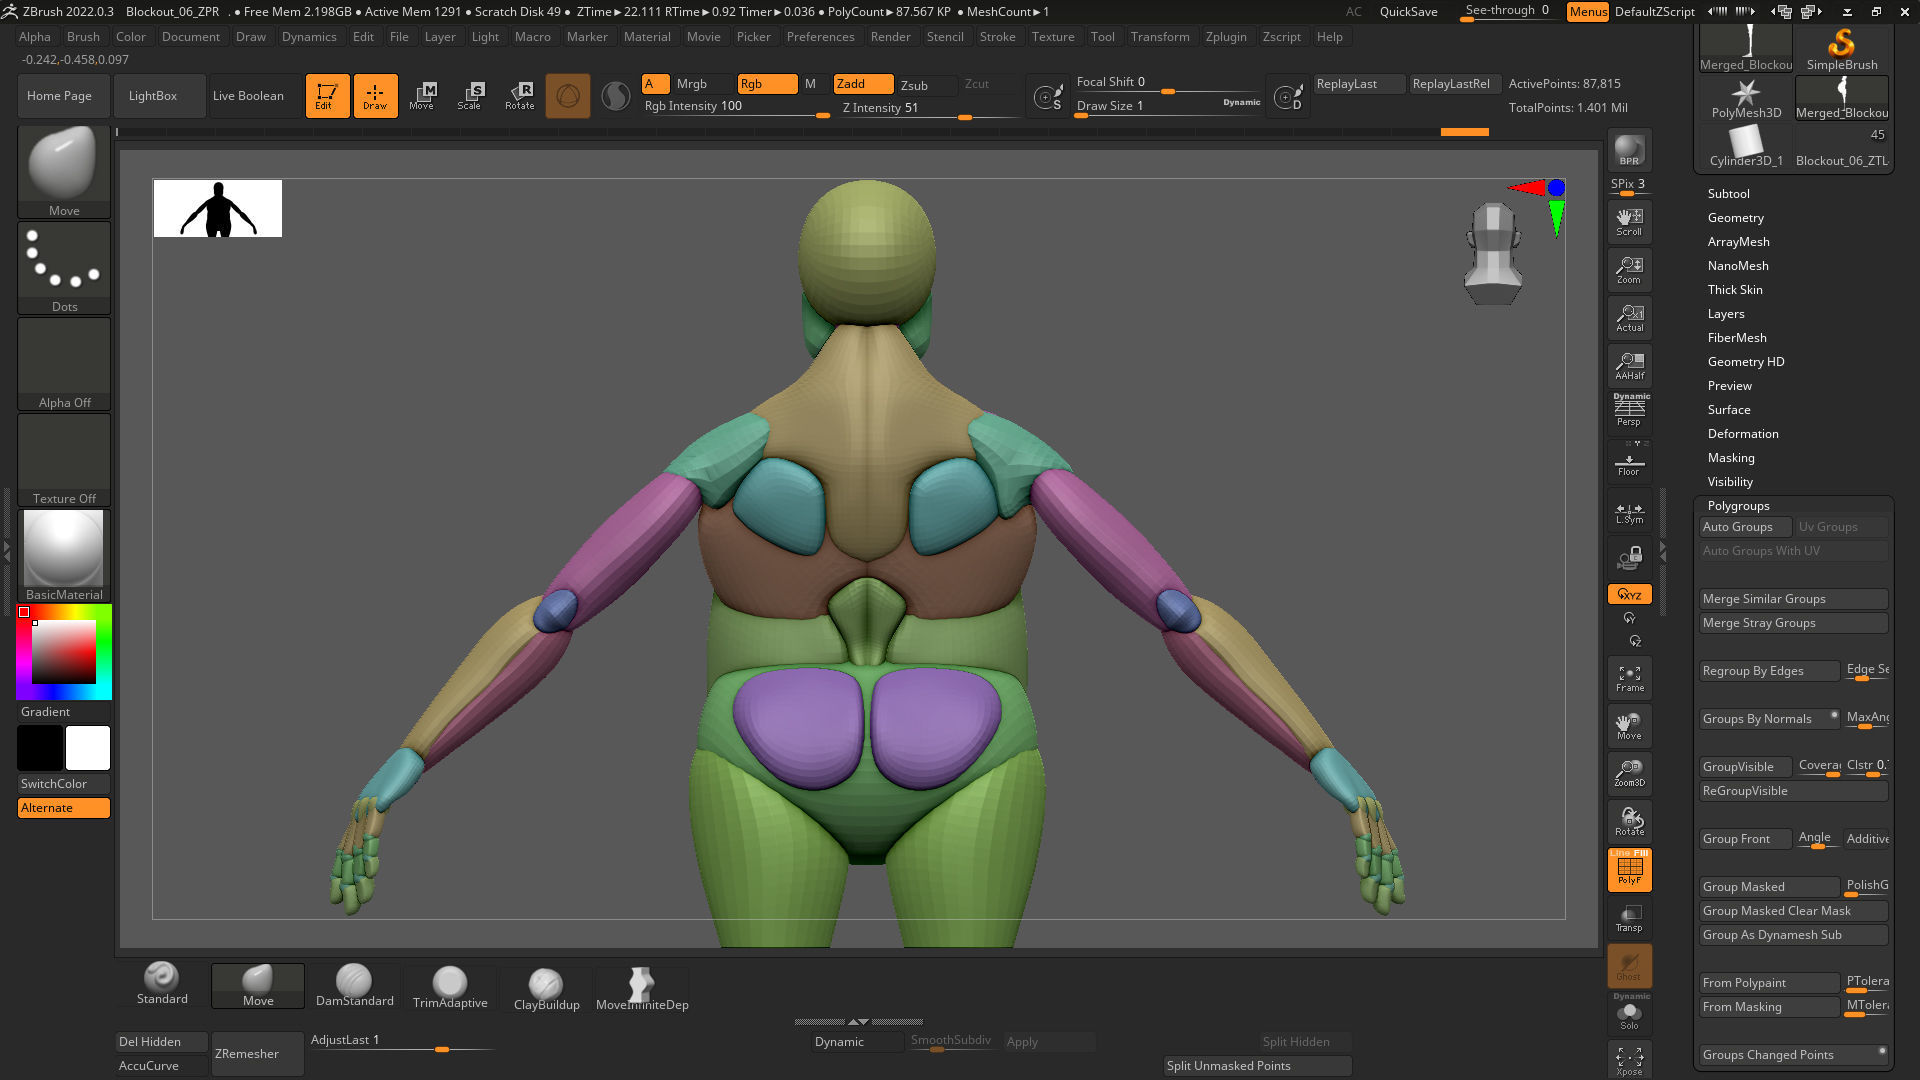Pick a color in the color picker
1920x1080 pixels.
64,652
